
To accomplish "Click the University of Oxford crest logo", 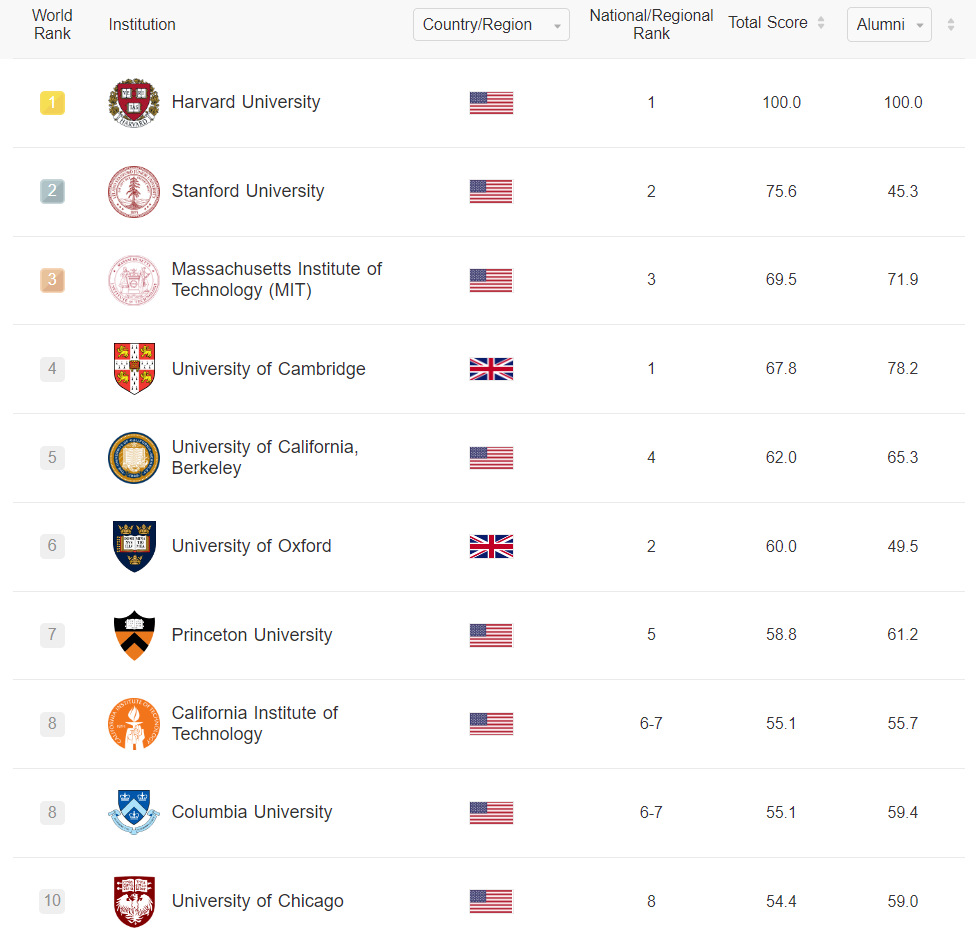I will (x=134, y=546).
